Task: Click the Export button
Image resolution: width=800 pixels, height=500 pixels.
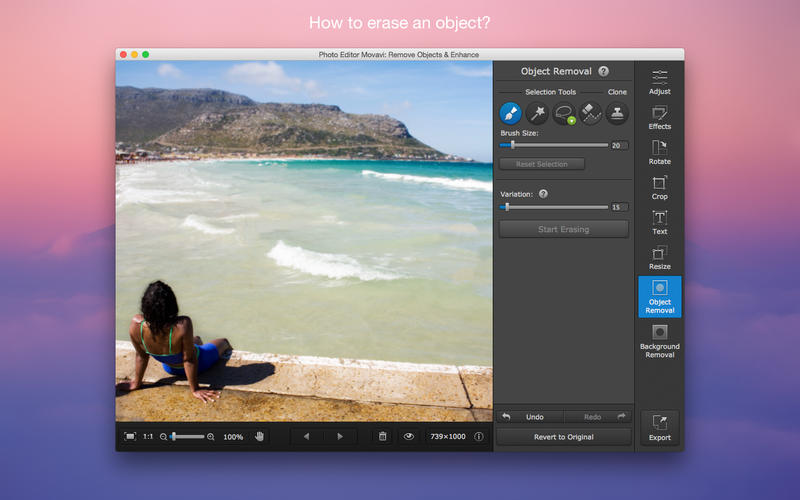Action: [x=659, y=427]
